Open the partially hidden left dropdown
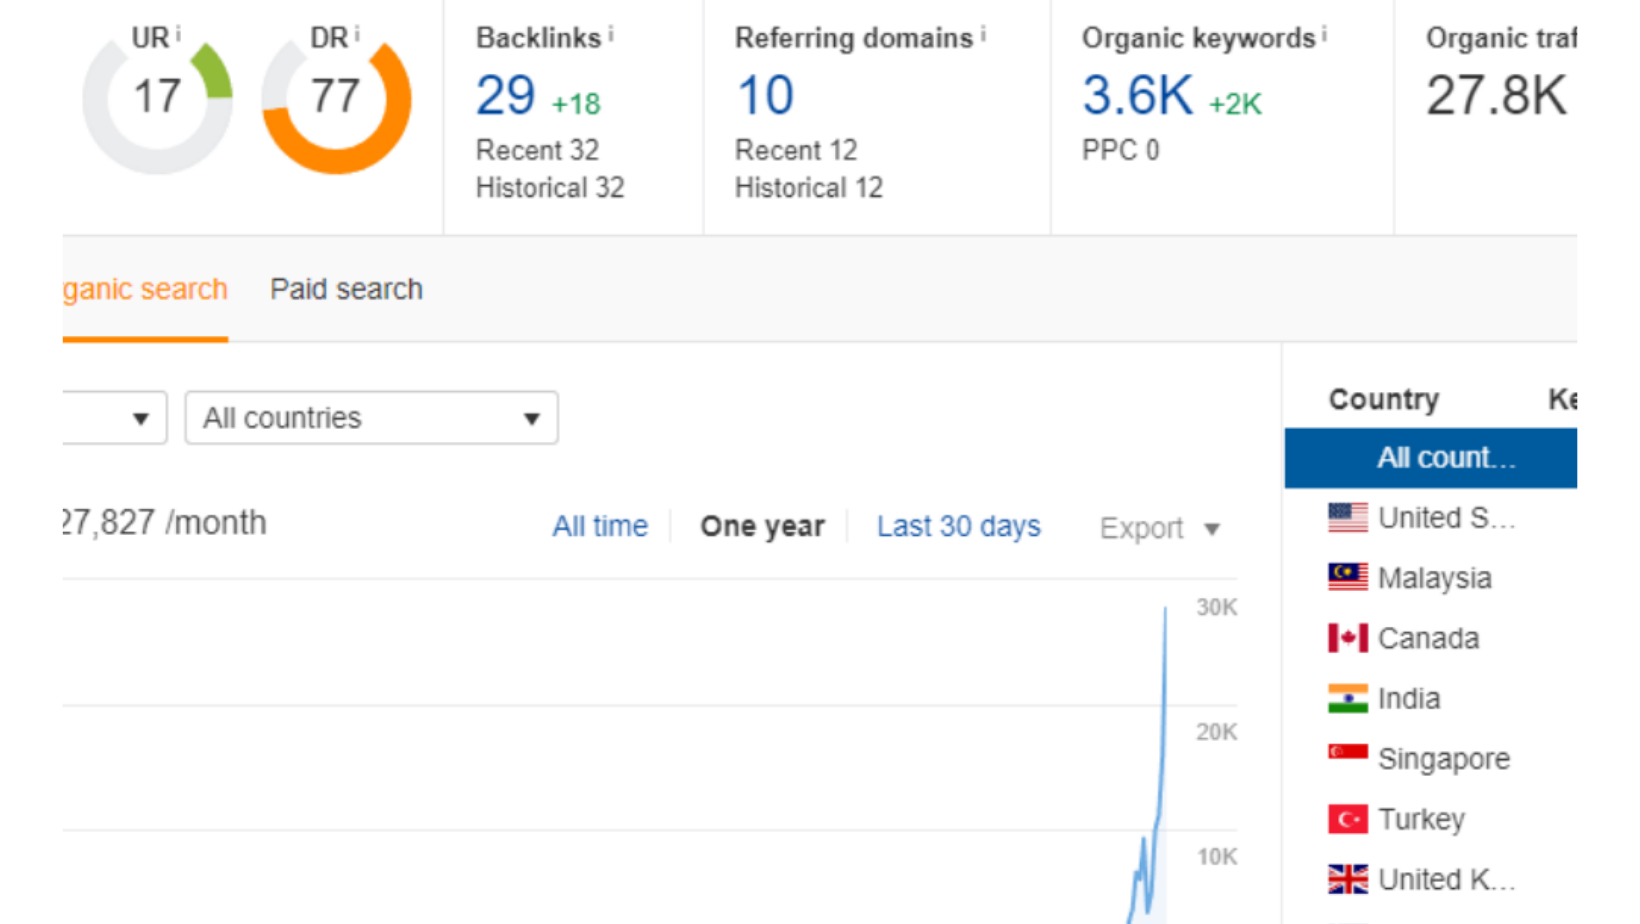Image resolution: width=1640 pixels, height=924 pixels. click(114, 418)
